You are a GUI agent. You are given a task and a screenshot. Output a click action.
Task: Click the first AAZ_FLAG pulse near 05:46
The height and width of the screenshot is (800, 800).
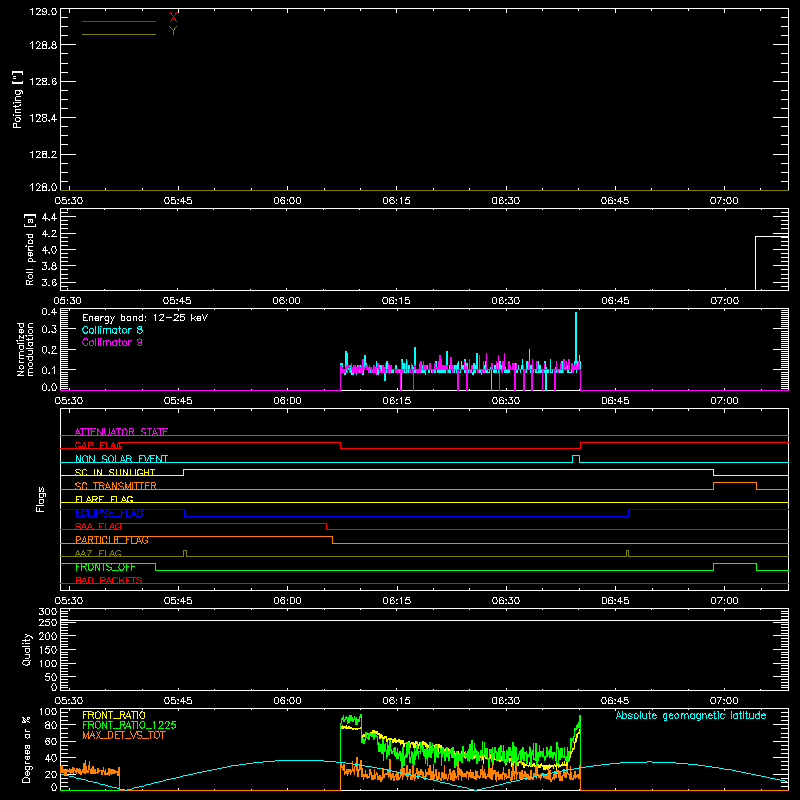point(185,554)
